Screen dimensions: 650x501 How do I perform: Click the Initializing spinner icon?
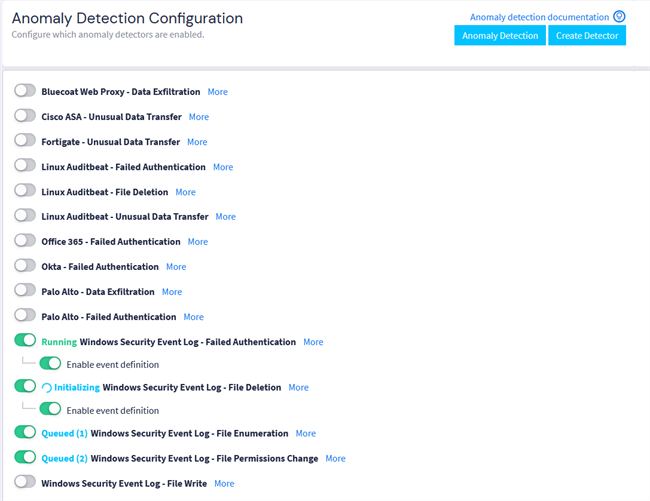[46, 388]
